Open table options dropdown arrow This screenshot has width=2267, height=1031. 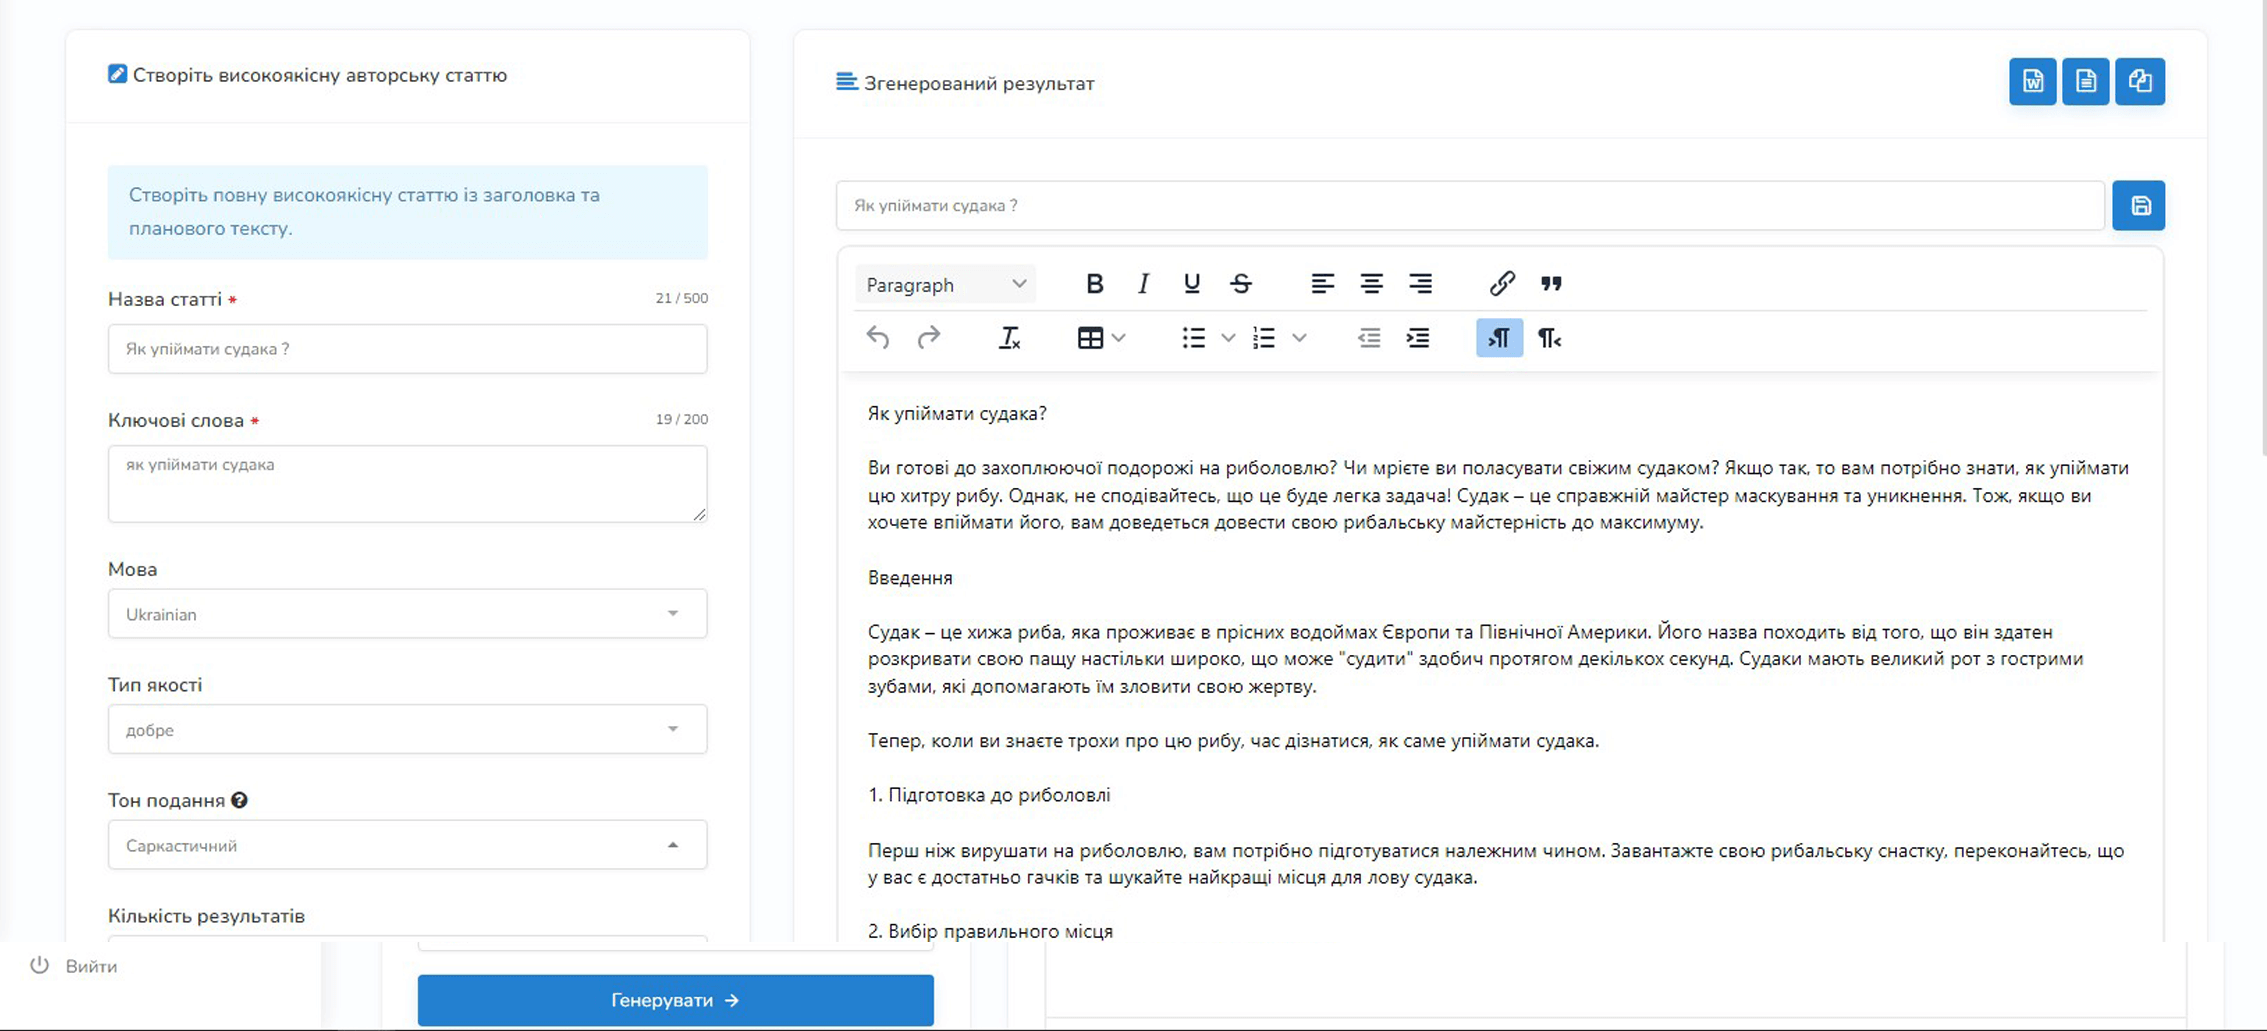pyautogui.click(x=1119, y=338)
